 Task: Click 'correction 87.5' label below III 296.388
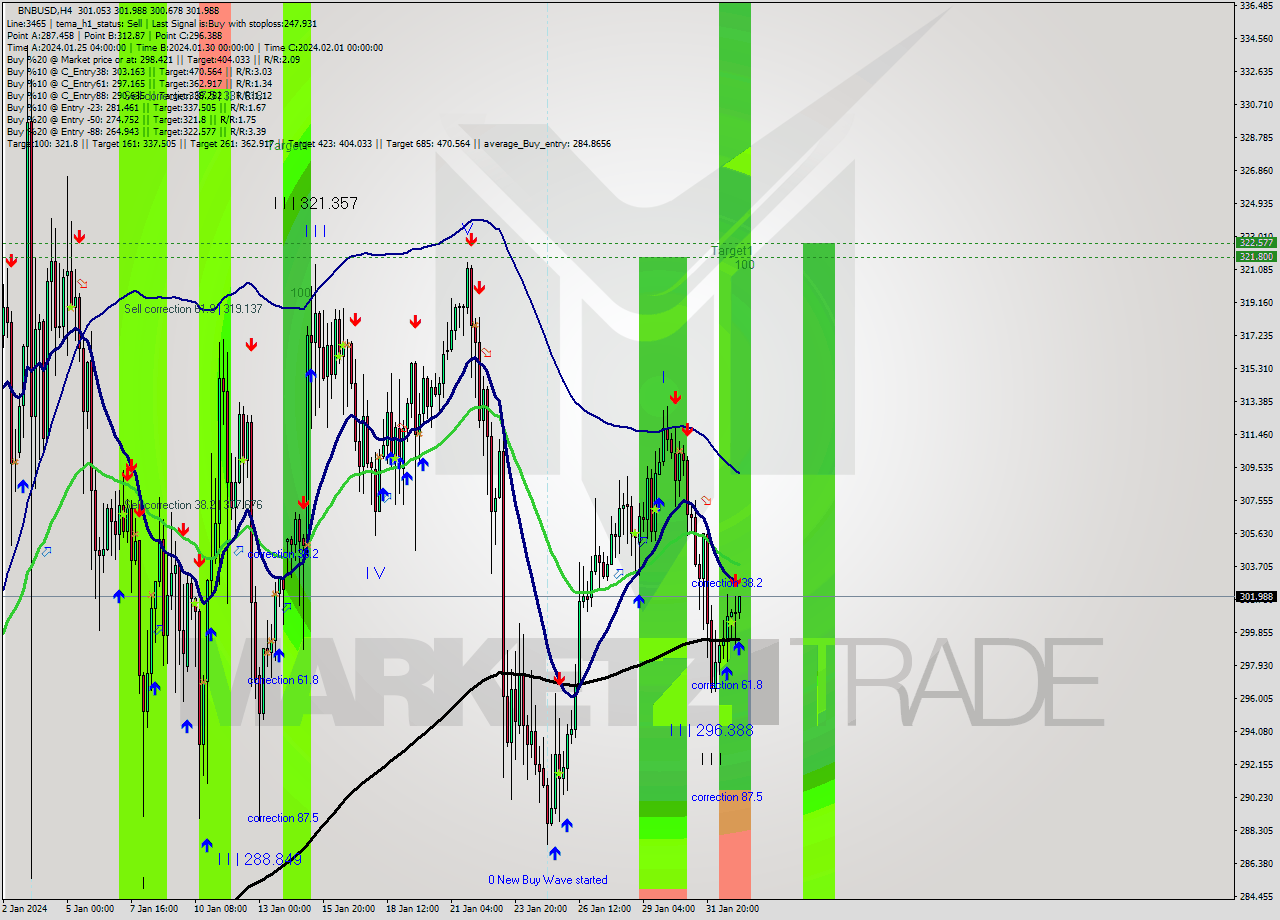tap(726, 797)
